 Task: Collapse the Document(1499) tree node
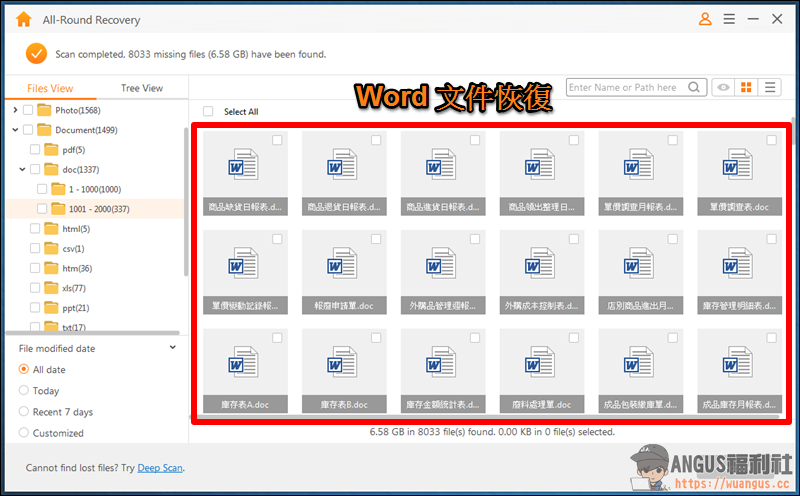point(15,130)
